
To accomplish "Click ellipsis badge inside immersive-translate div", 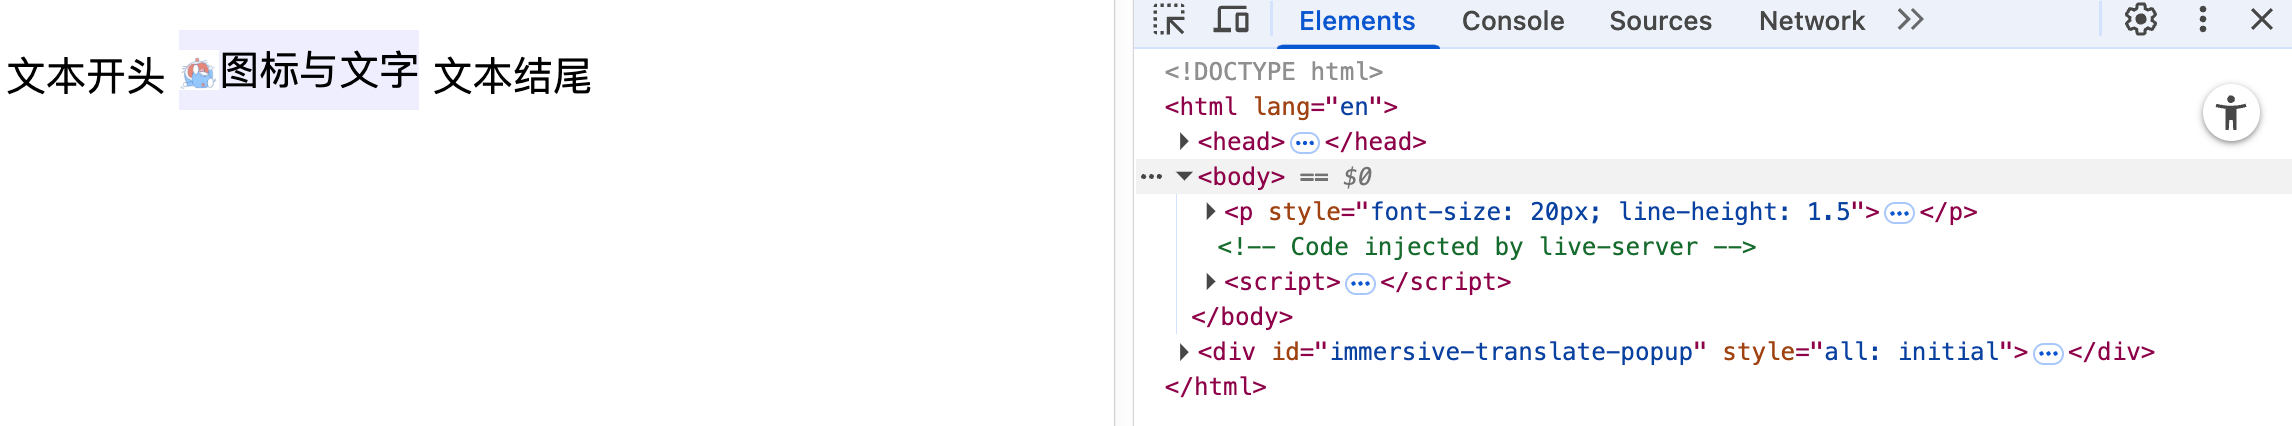I will click(x=2048, y=353).
